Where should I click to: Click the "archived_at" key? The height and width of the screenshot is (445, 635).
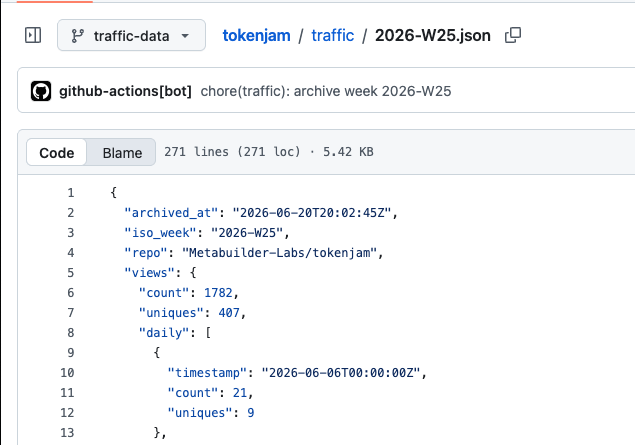click(x=171, y=213)
